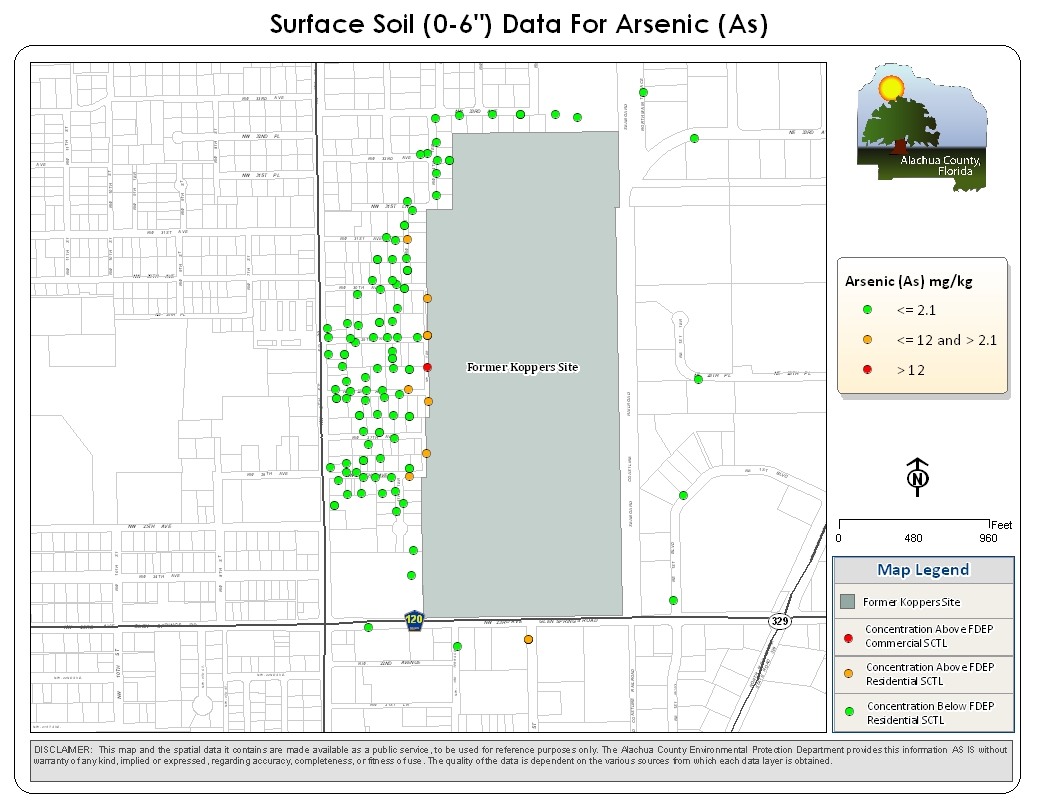Click the map title 'Surface Soil (0-6") Data'
The image size is (1045, 808).
519,24
